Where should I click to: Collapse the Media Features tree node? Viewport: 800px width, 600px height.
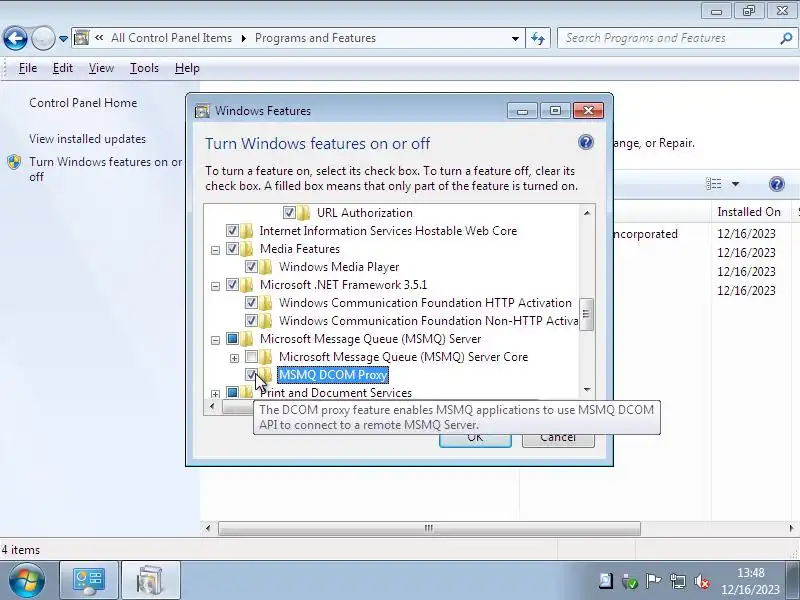(215, 250)
